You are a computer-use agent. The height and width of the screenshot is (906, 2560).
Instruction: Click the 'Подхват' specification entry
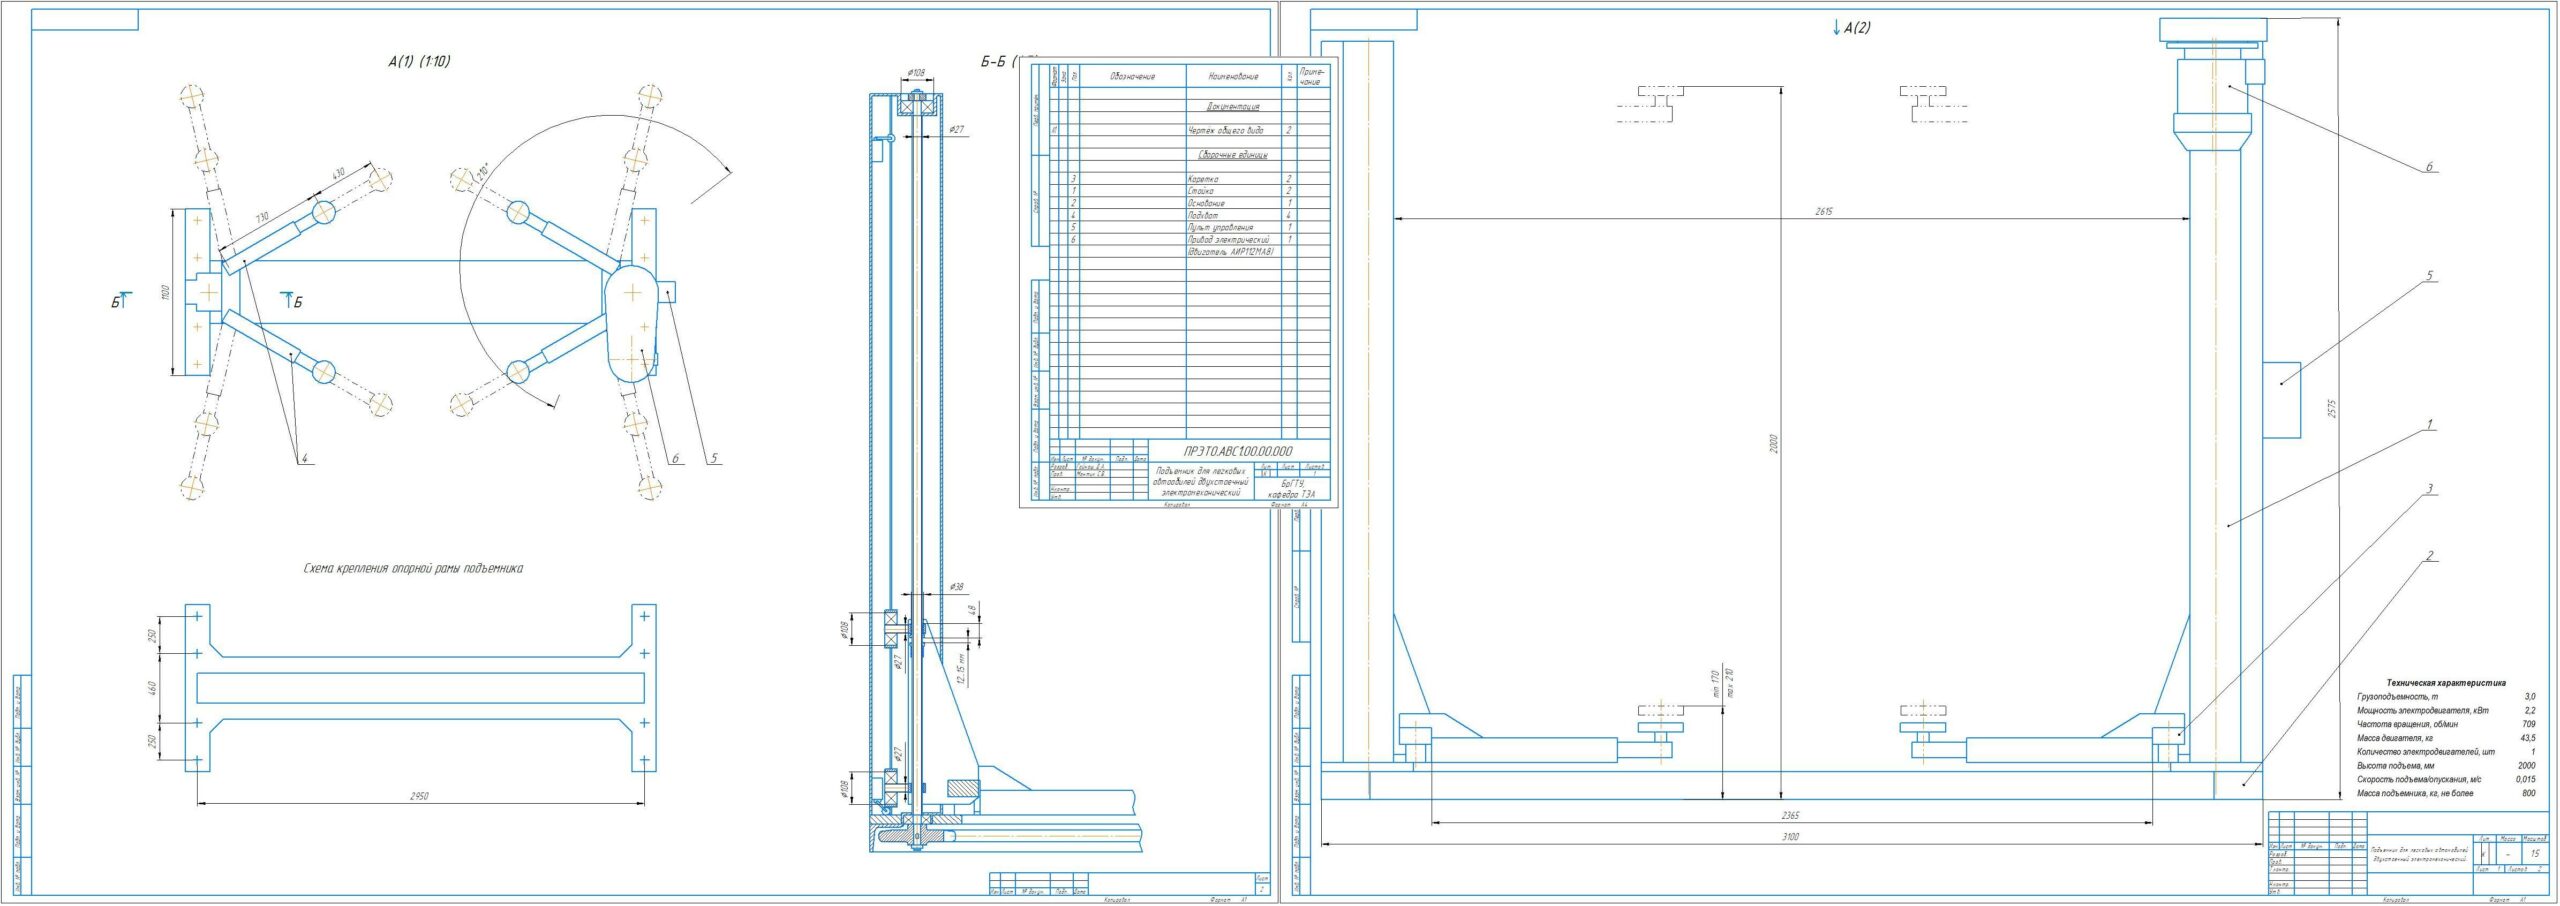click(x=1203, y=215)
